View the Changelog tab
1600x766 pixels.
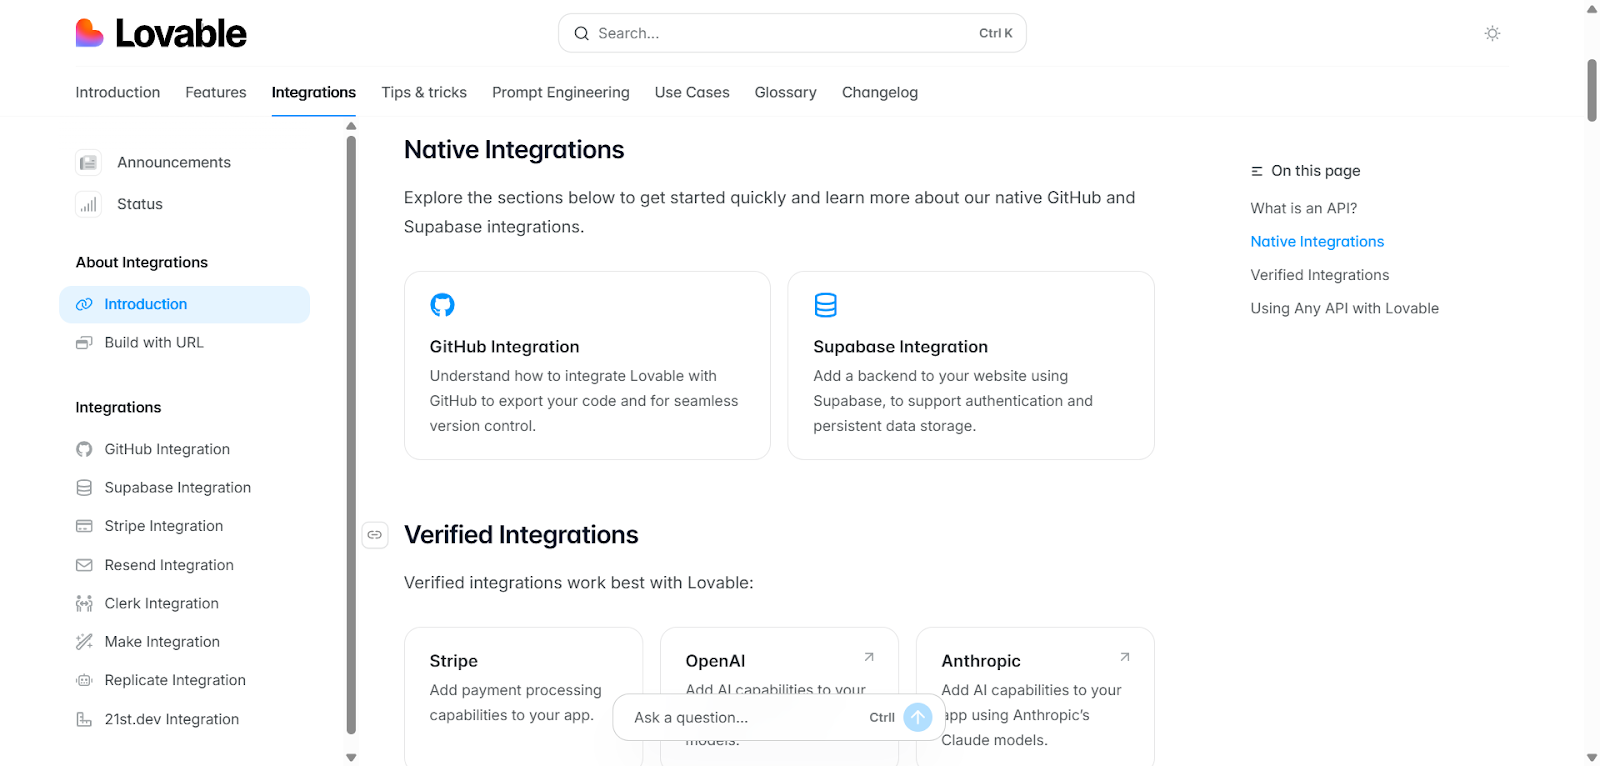pos(880,92)
